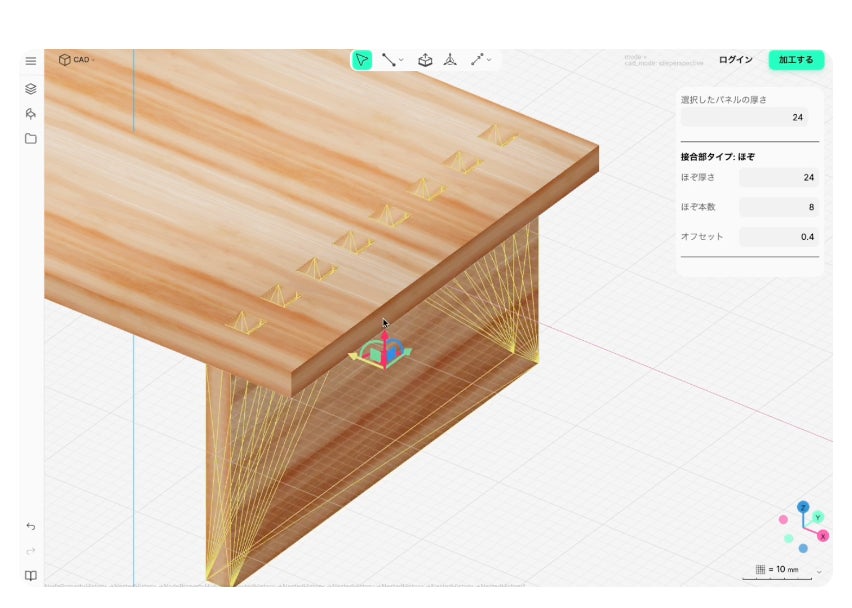Click the pink X axis gizmo handle
Viewport: 852px width, 608px height.
[823, 537]
